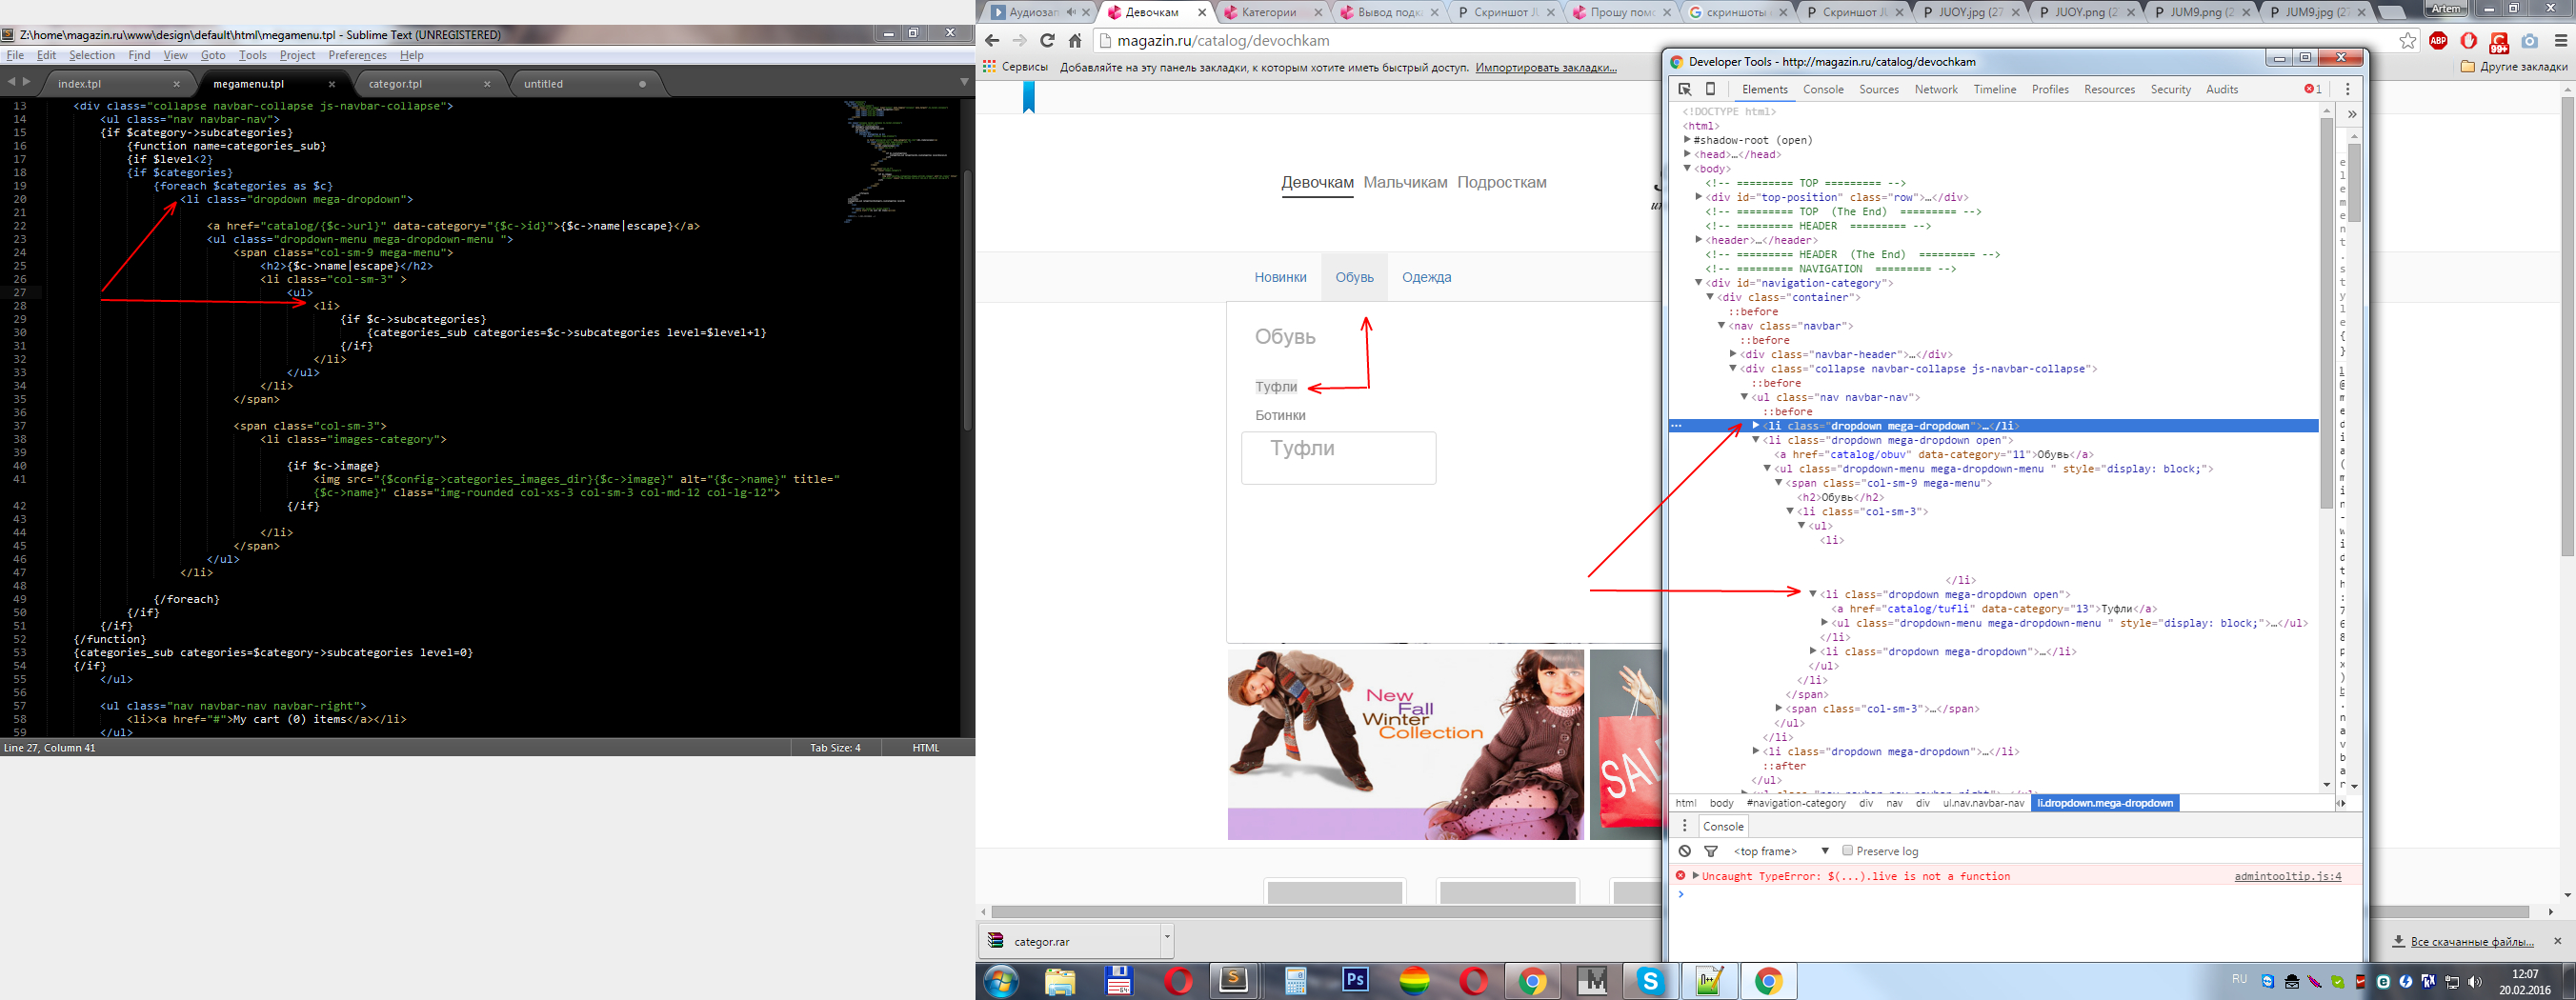Switch to index.tpl tab in Sublime

(x=80, y=84)
